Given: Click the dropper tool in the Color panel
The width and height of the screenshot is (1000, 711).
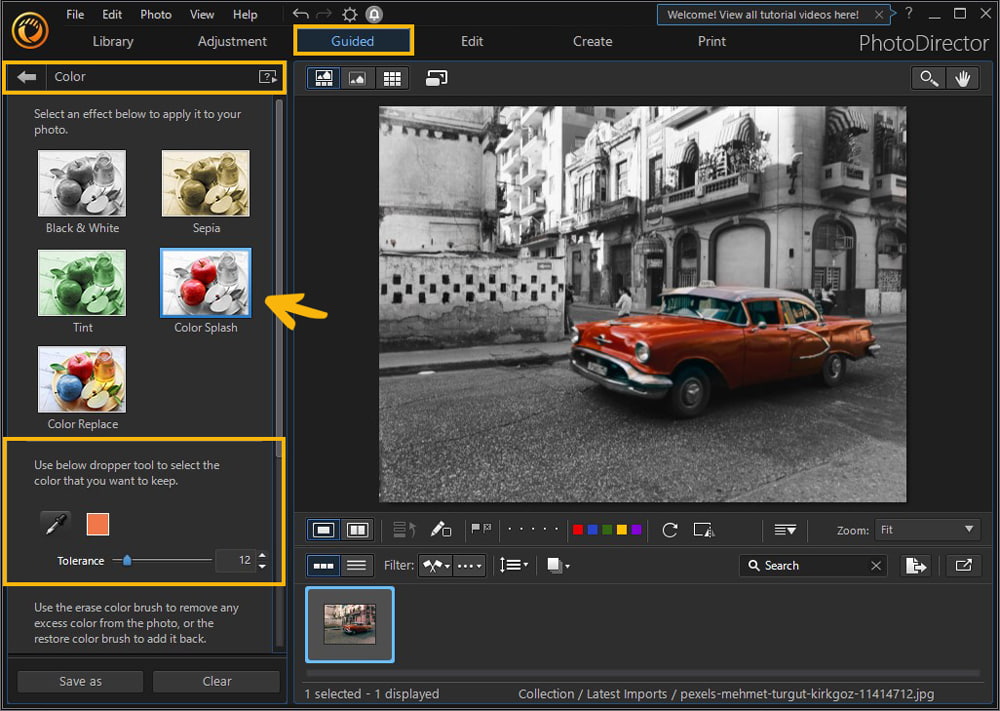Looking at the screenshot, I should (55, 522).
